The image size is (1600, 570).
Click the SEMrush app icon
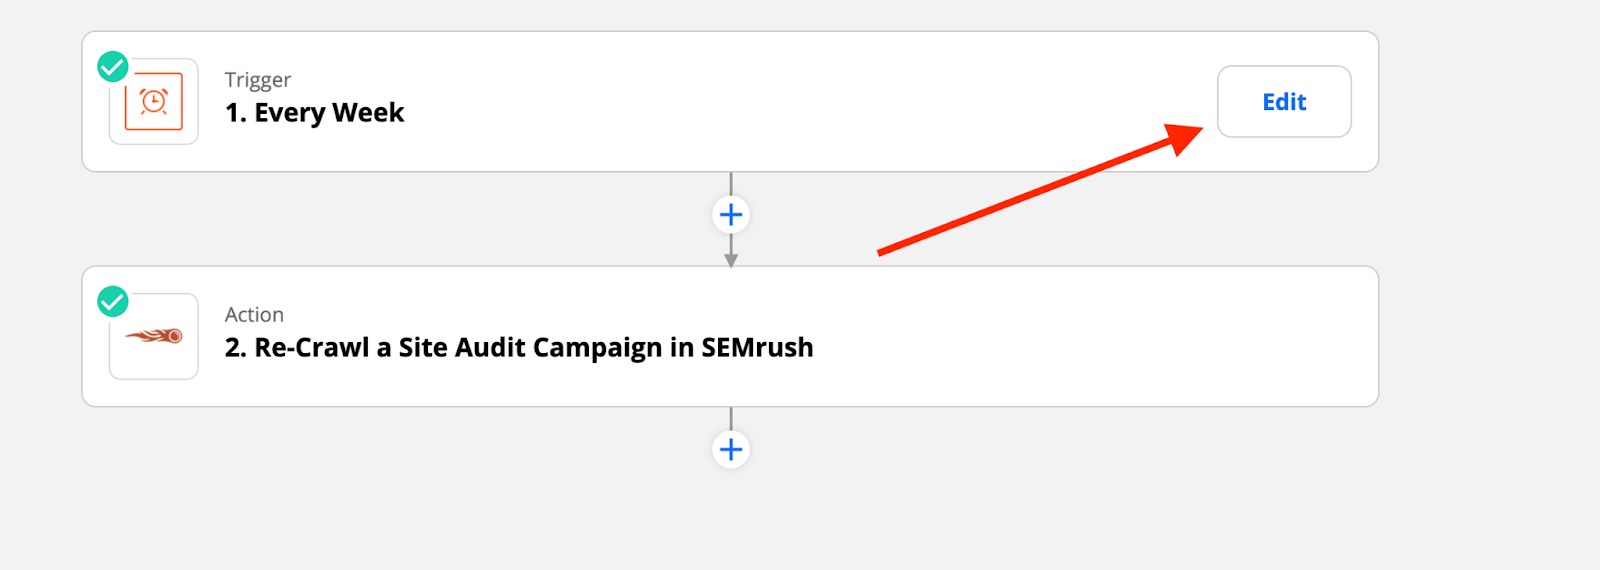pyautogui.click(x=154, y=336)
